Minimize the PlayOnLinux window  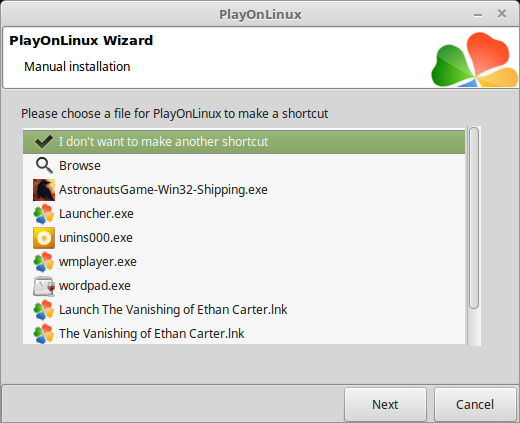pos(478,15)
